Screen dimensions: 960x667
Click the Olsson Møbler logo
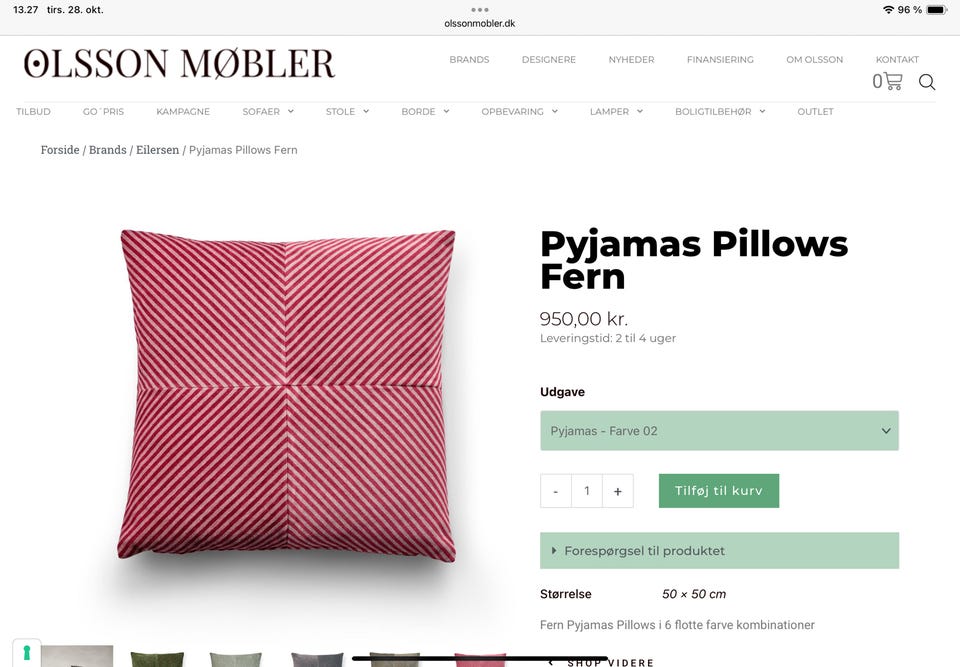coord(179,64)
